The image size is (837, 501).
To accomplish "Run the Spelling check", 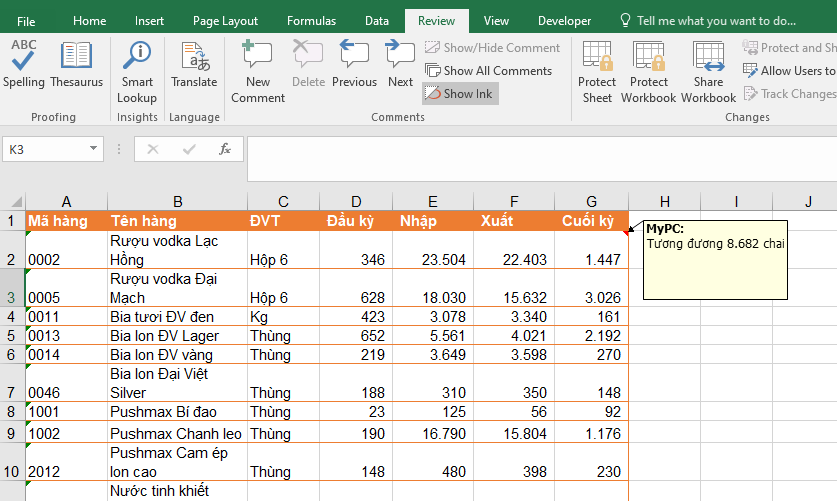I will tap(23, 66).
